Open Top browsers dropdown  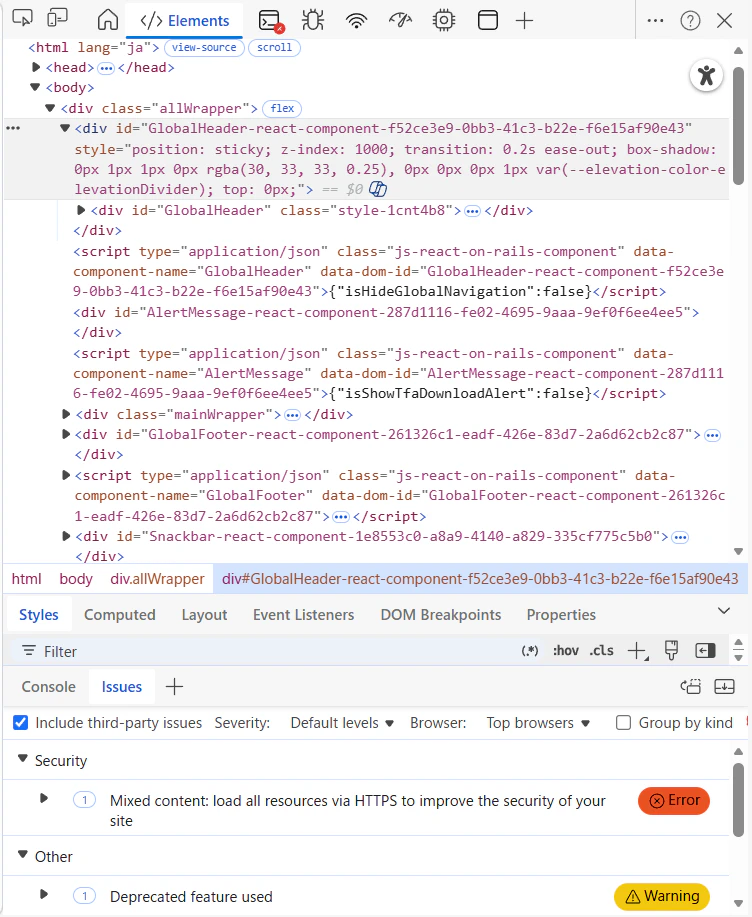538,723
